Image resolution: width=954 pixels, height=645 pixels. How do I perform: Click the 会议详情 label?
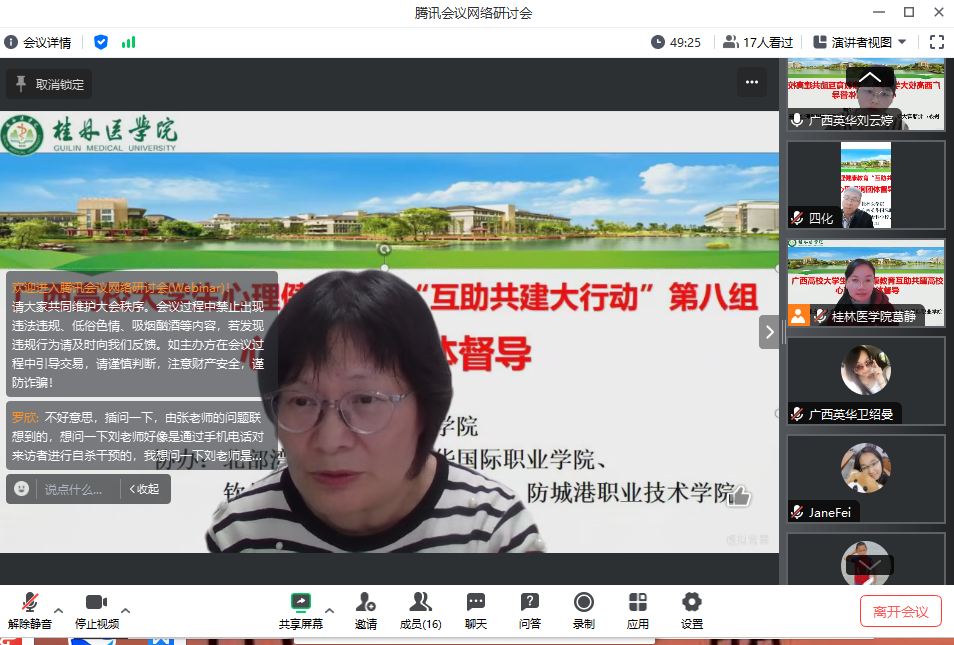click(47, 43)
